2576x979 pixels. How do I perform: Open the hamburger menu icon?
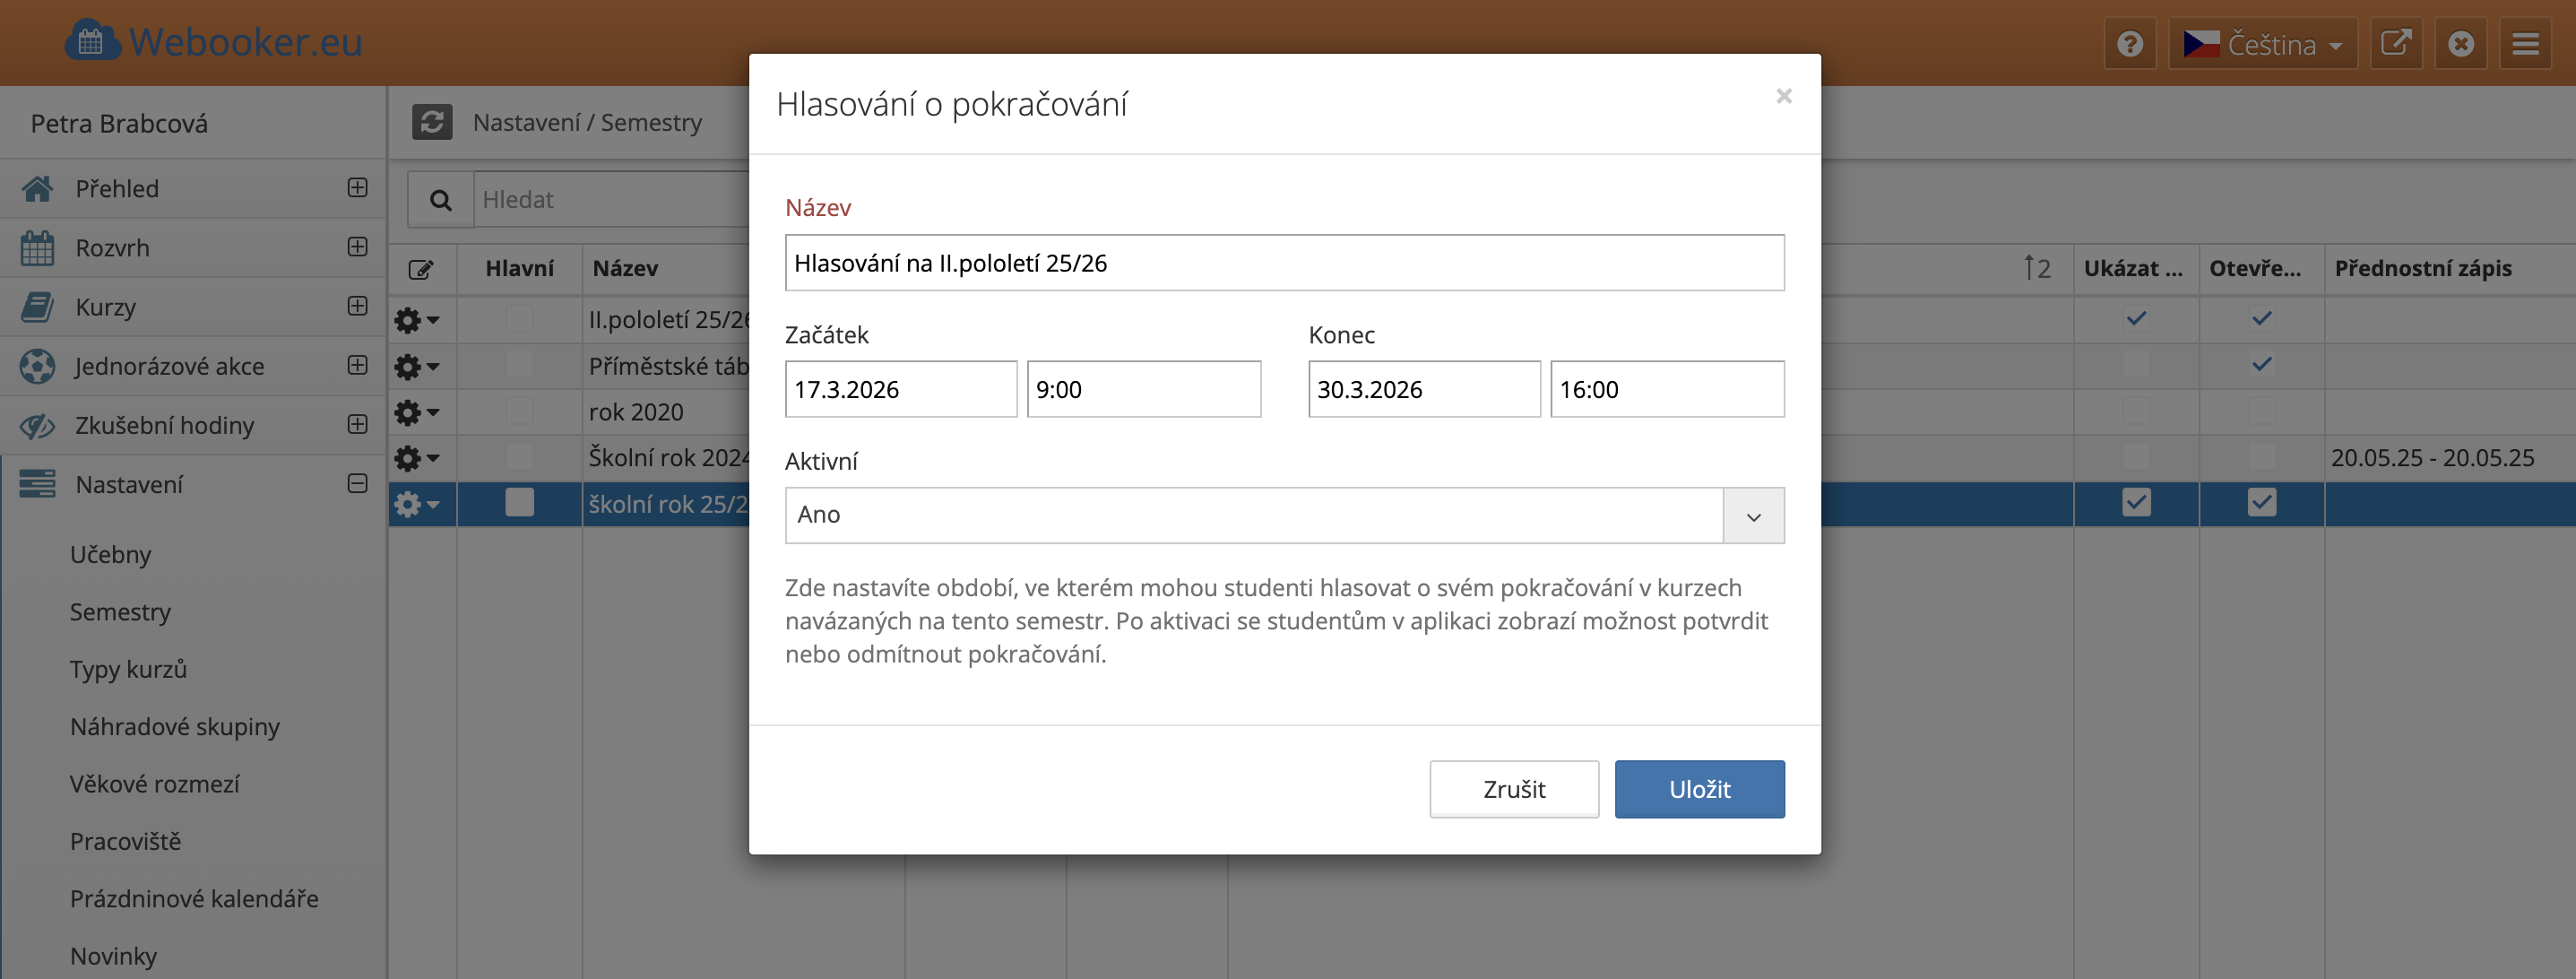point(2525,44)
